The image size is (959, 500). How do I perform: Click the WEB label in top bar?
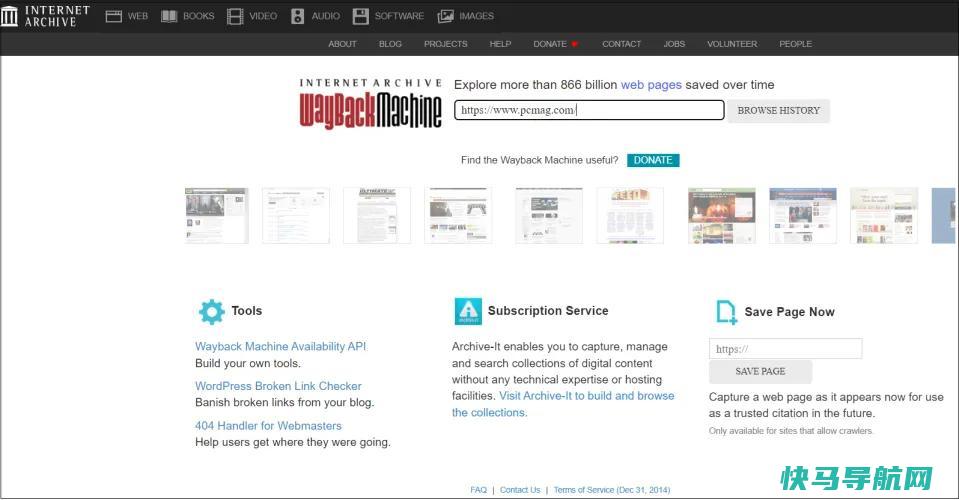138,16
